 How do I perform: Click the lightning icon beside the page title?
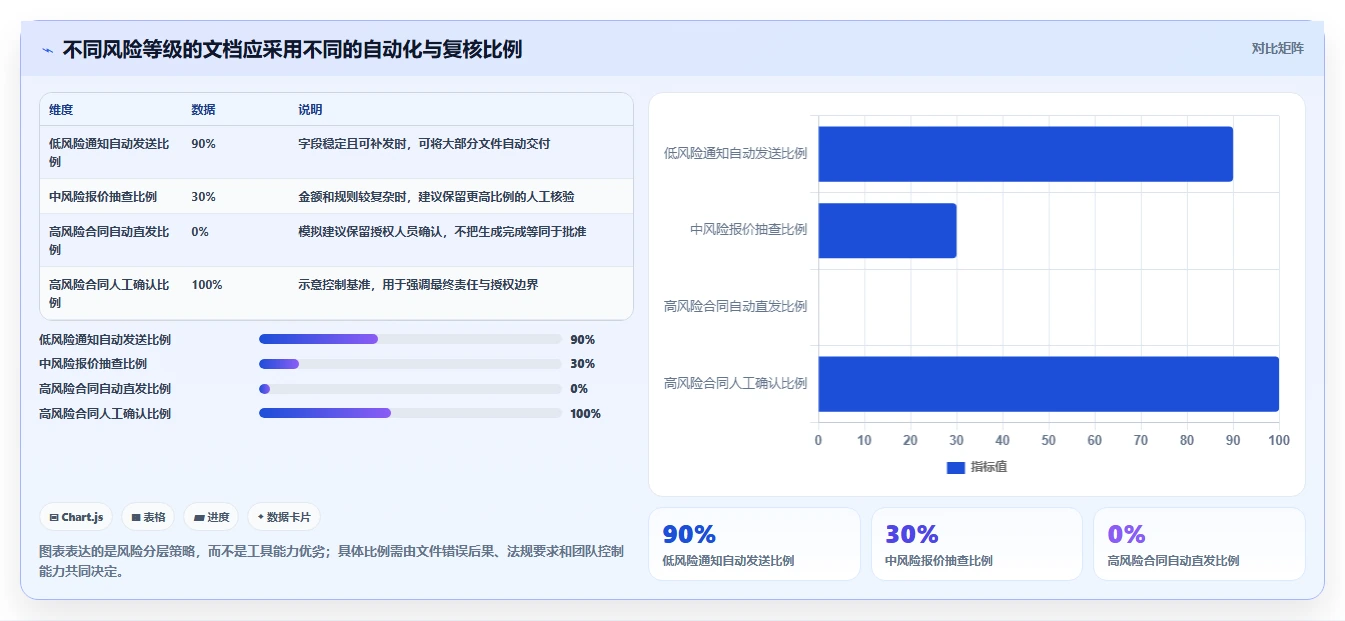pos(47,50)
